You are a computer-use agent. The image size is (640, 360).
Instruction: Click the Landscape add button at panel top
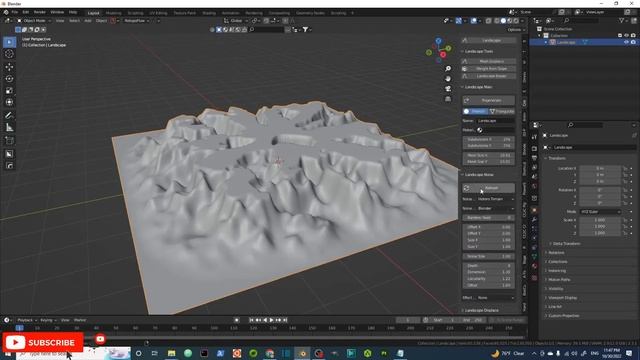[x=489, y=40]
